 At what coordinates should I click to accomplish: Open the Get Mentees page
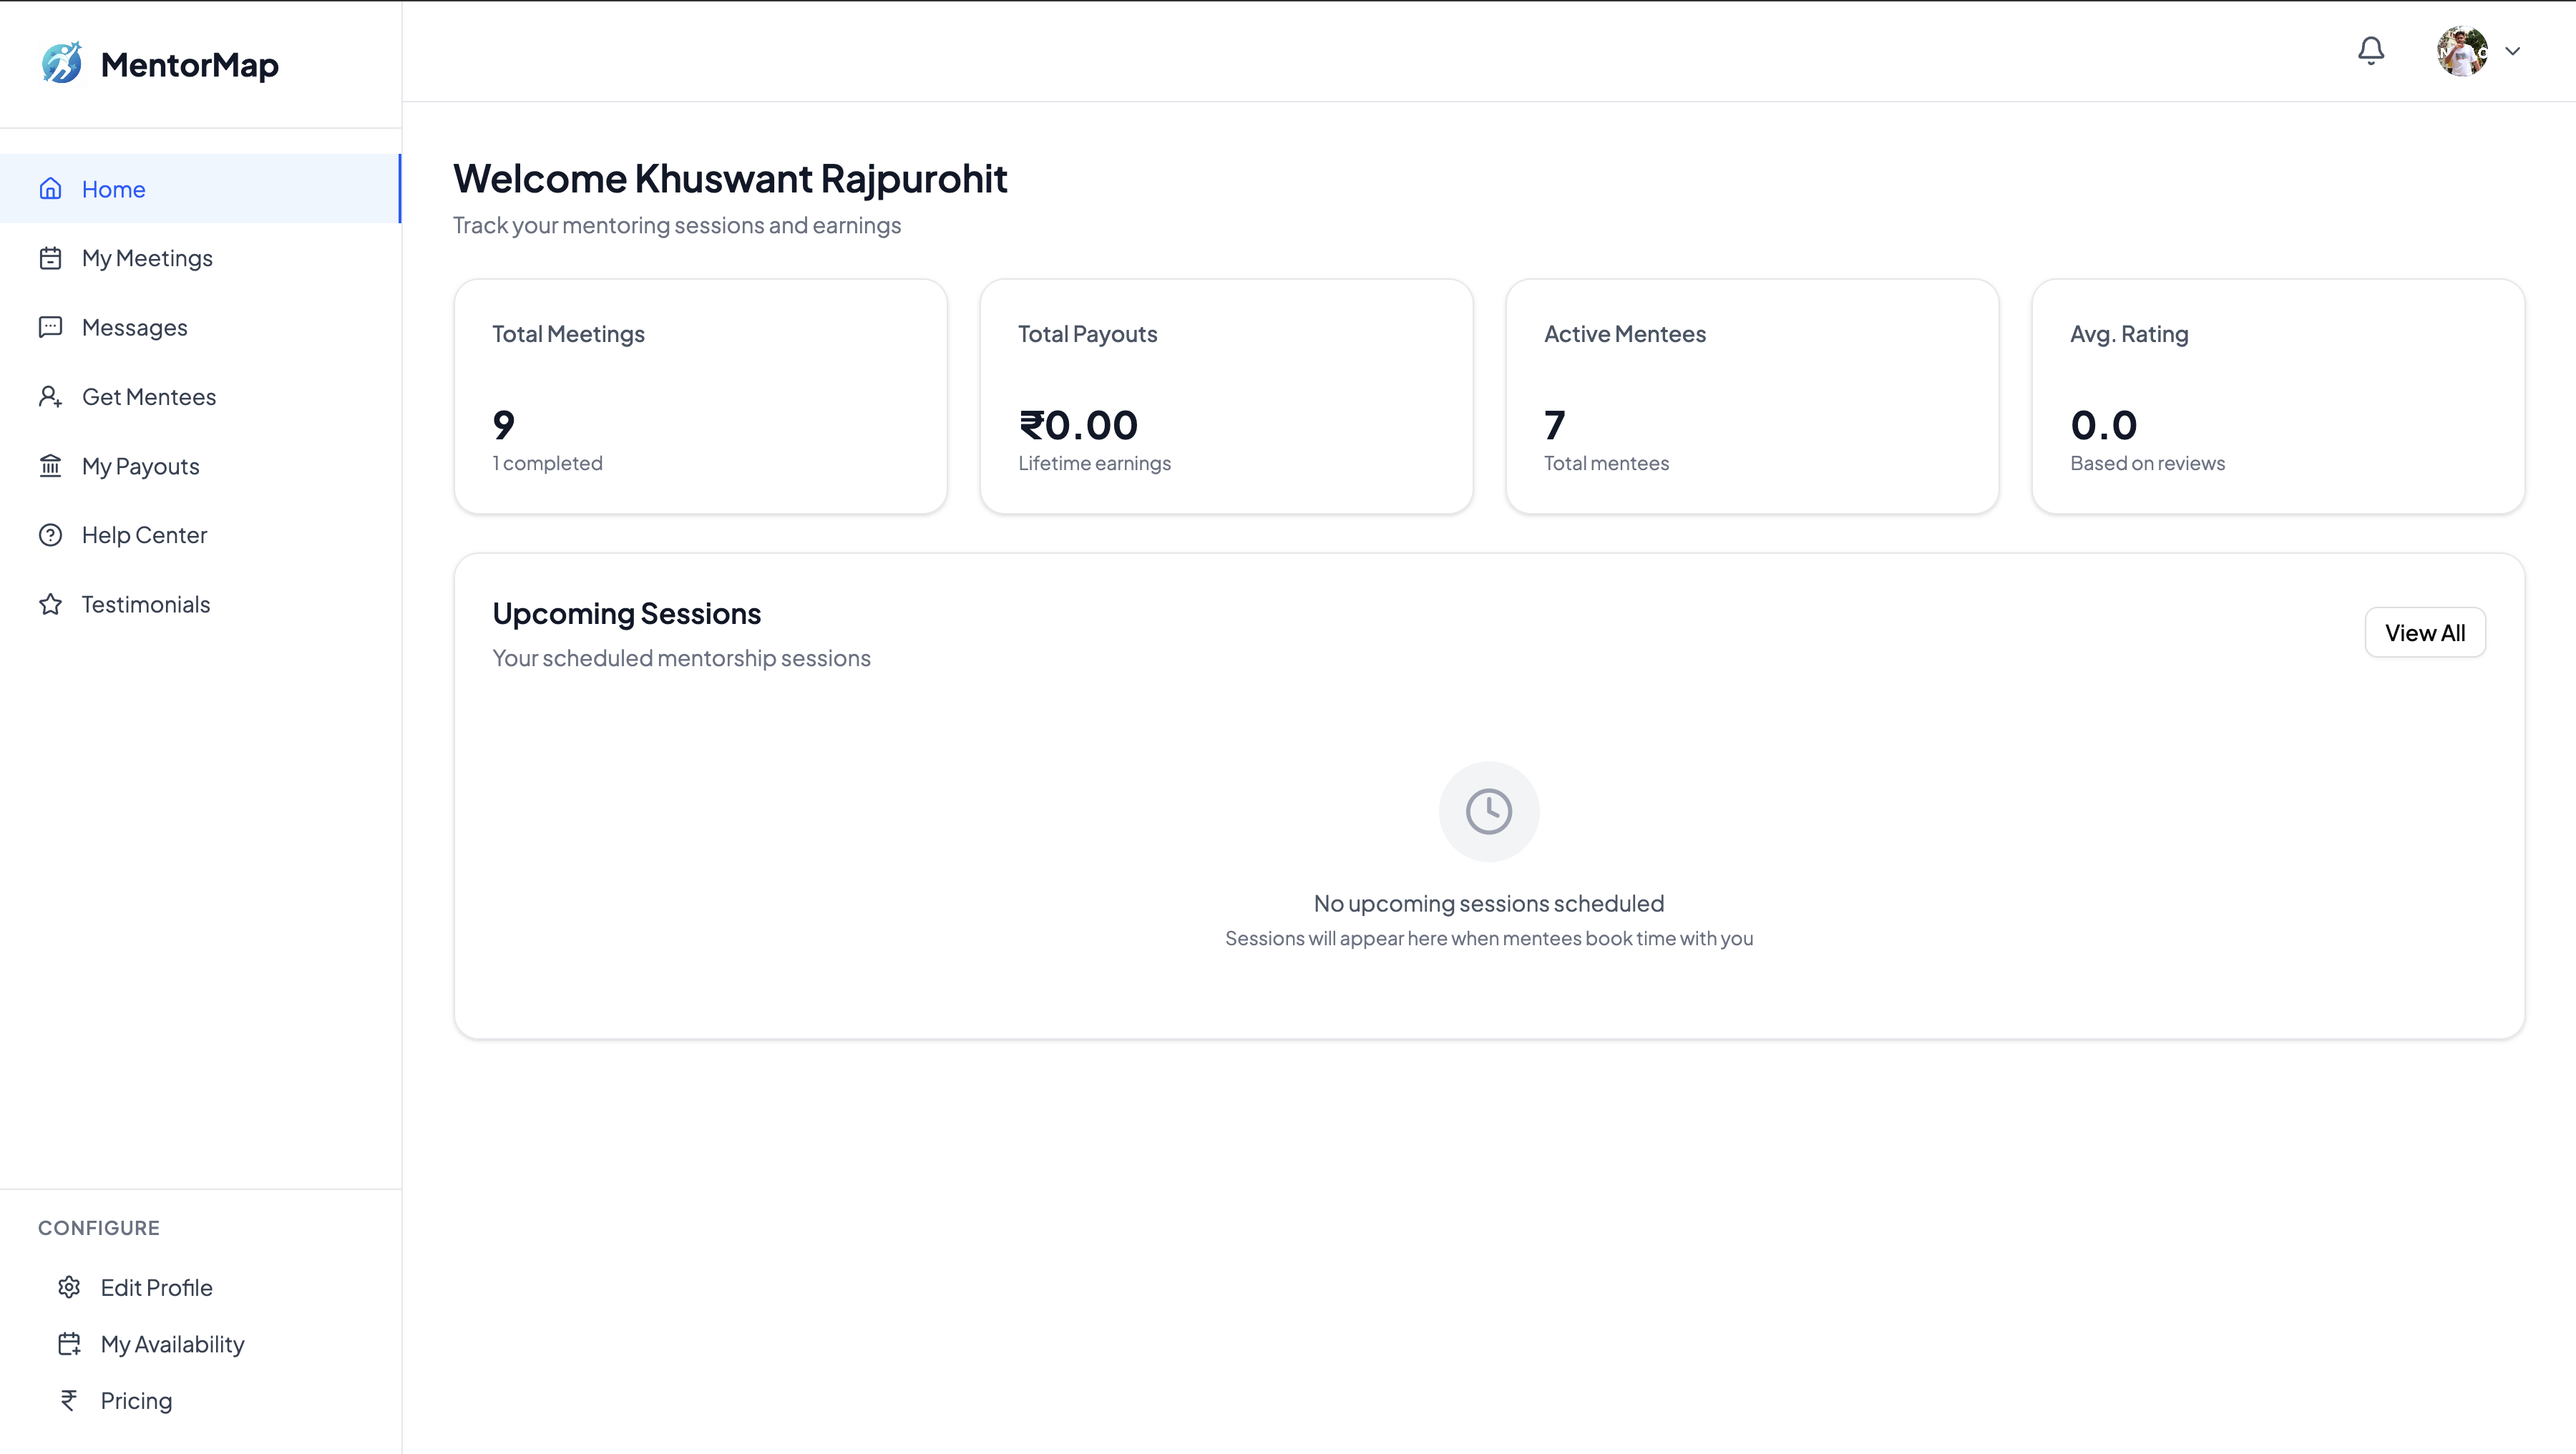click(148, 396)
